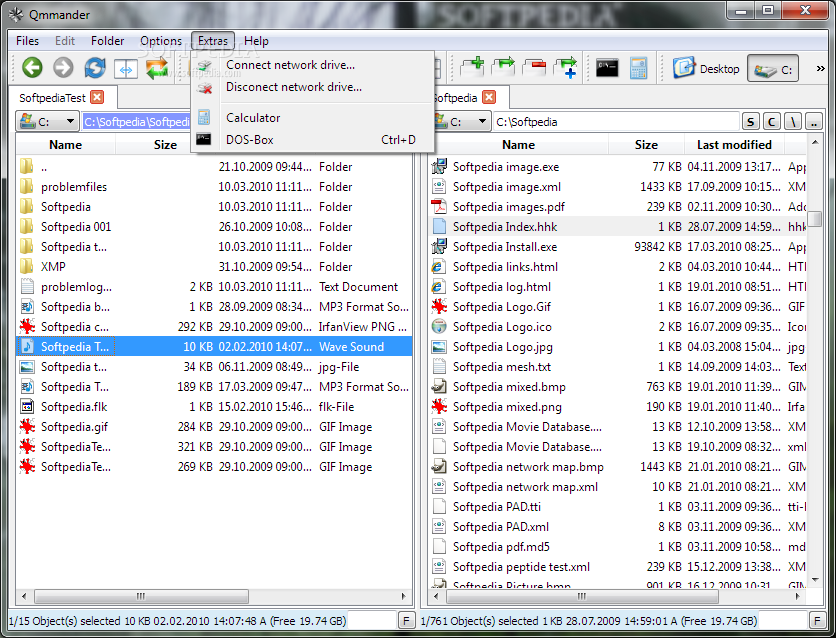
Task: Sort left panel by Size column
Action: 165,145
